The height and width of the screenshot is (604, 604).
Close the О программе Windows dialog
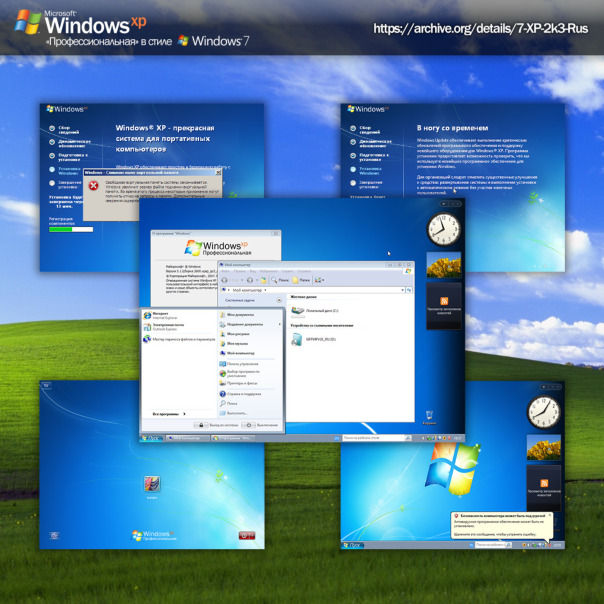coord(275,233)
